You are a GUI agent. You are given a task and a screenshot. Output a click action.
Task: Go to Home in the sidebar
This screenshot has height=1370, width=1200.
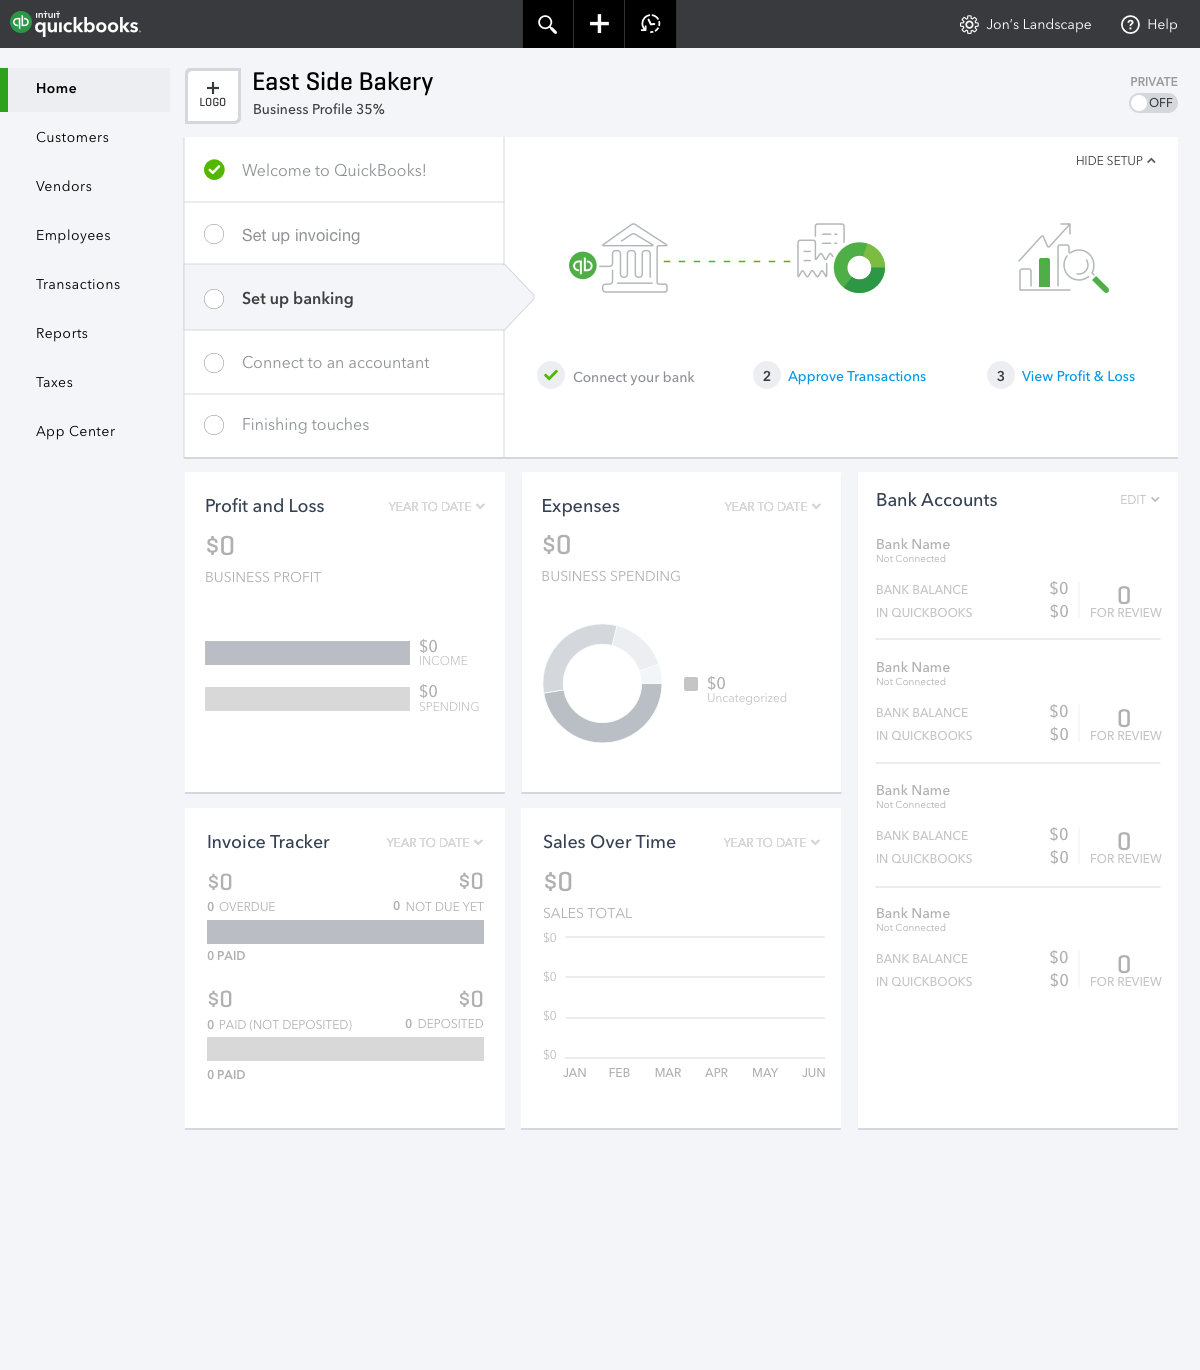pos(86,89)
